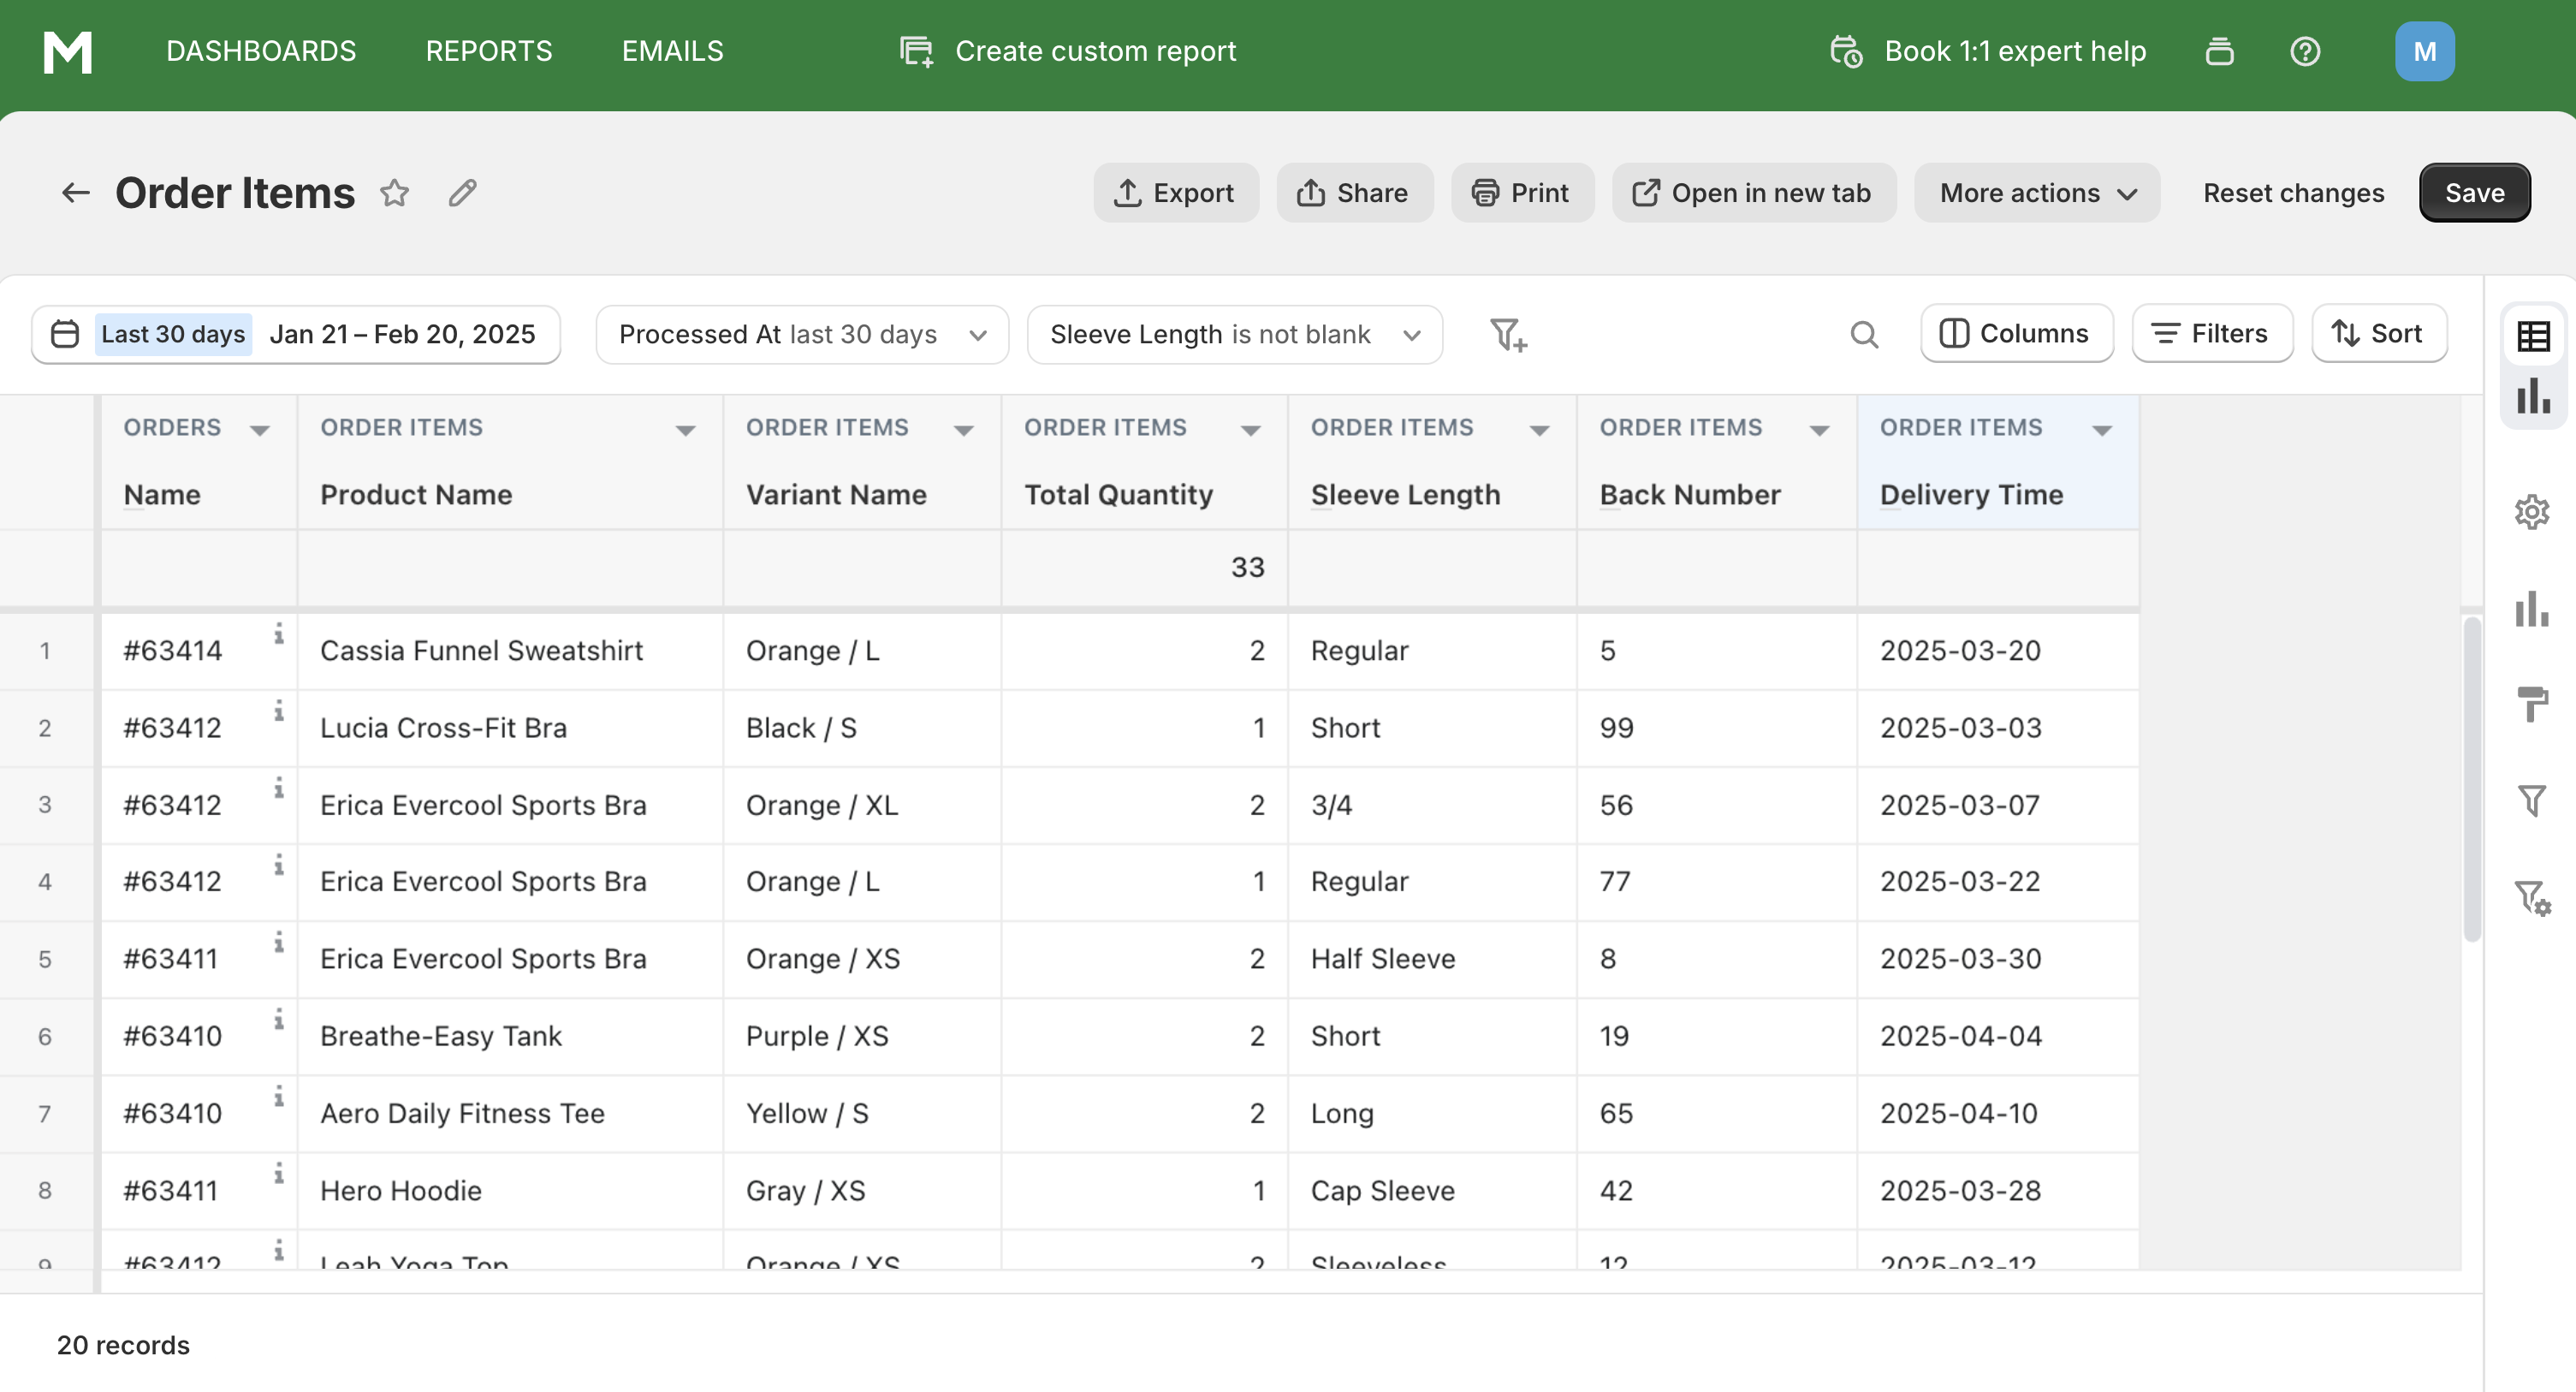Click the Export button
The width and height of the screenshot is (2576, 1392).
(1175, 193)
